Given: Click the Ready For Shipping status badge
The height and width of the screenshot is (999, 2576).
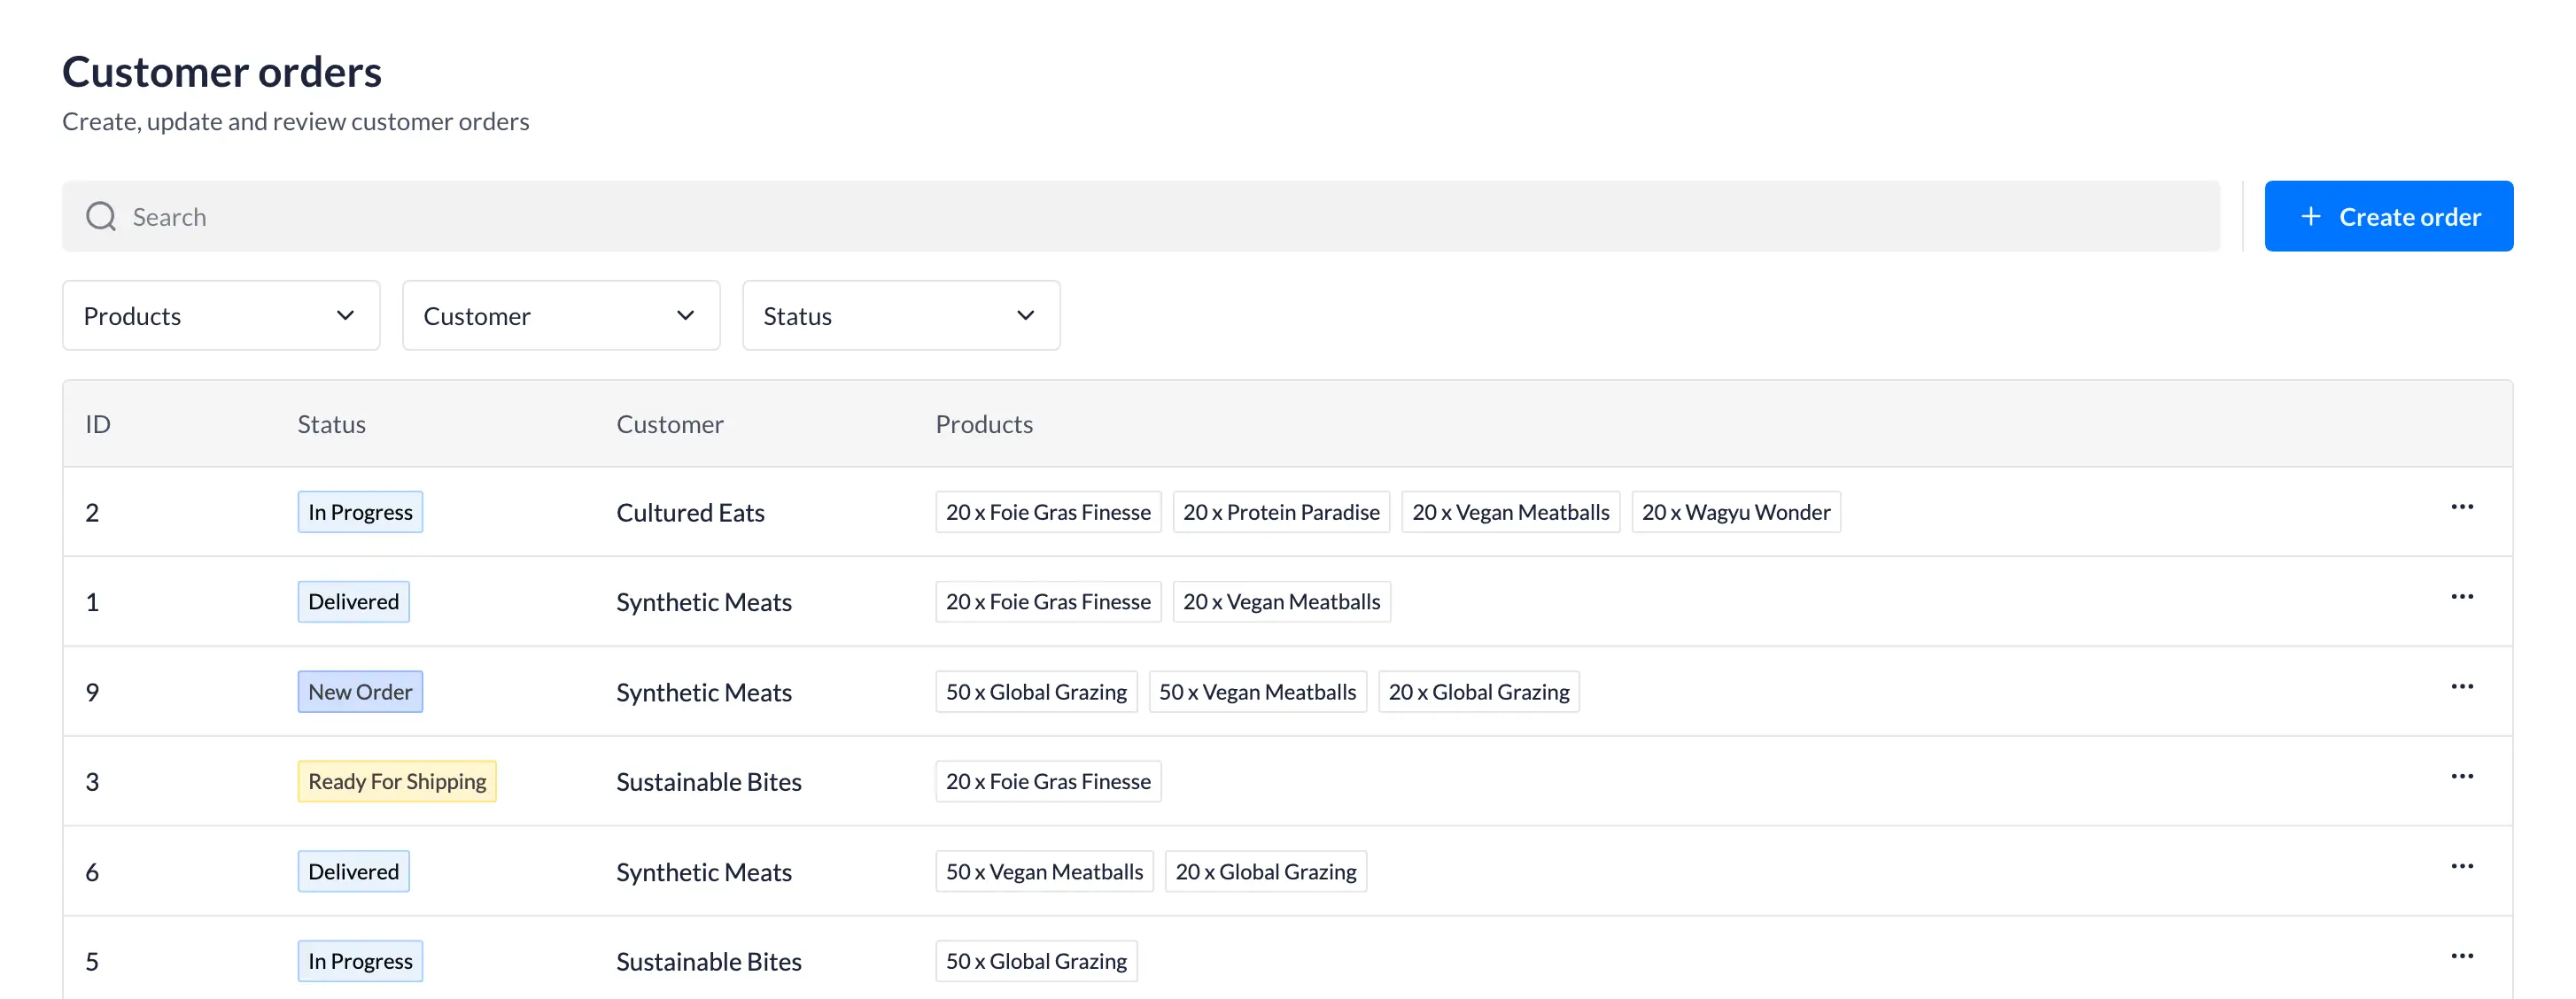Looking at the screenshot, I should [396, 781].
